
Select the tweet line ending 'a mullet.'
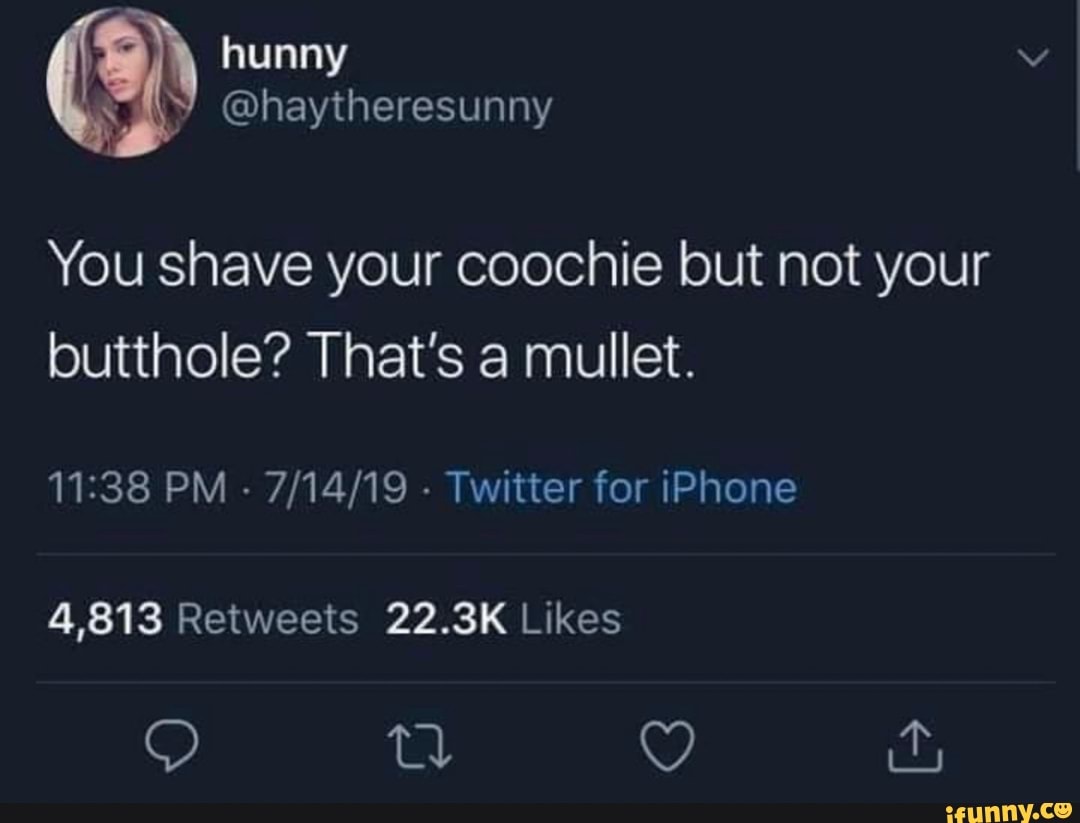[x=372, y=359]
